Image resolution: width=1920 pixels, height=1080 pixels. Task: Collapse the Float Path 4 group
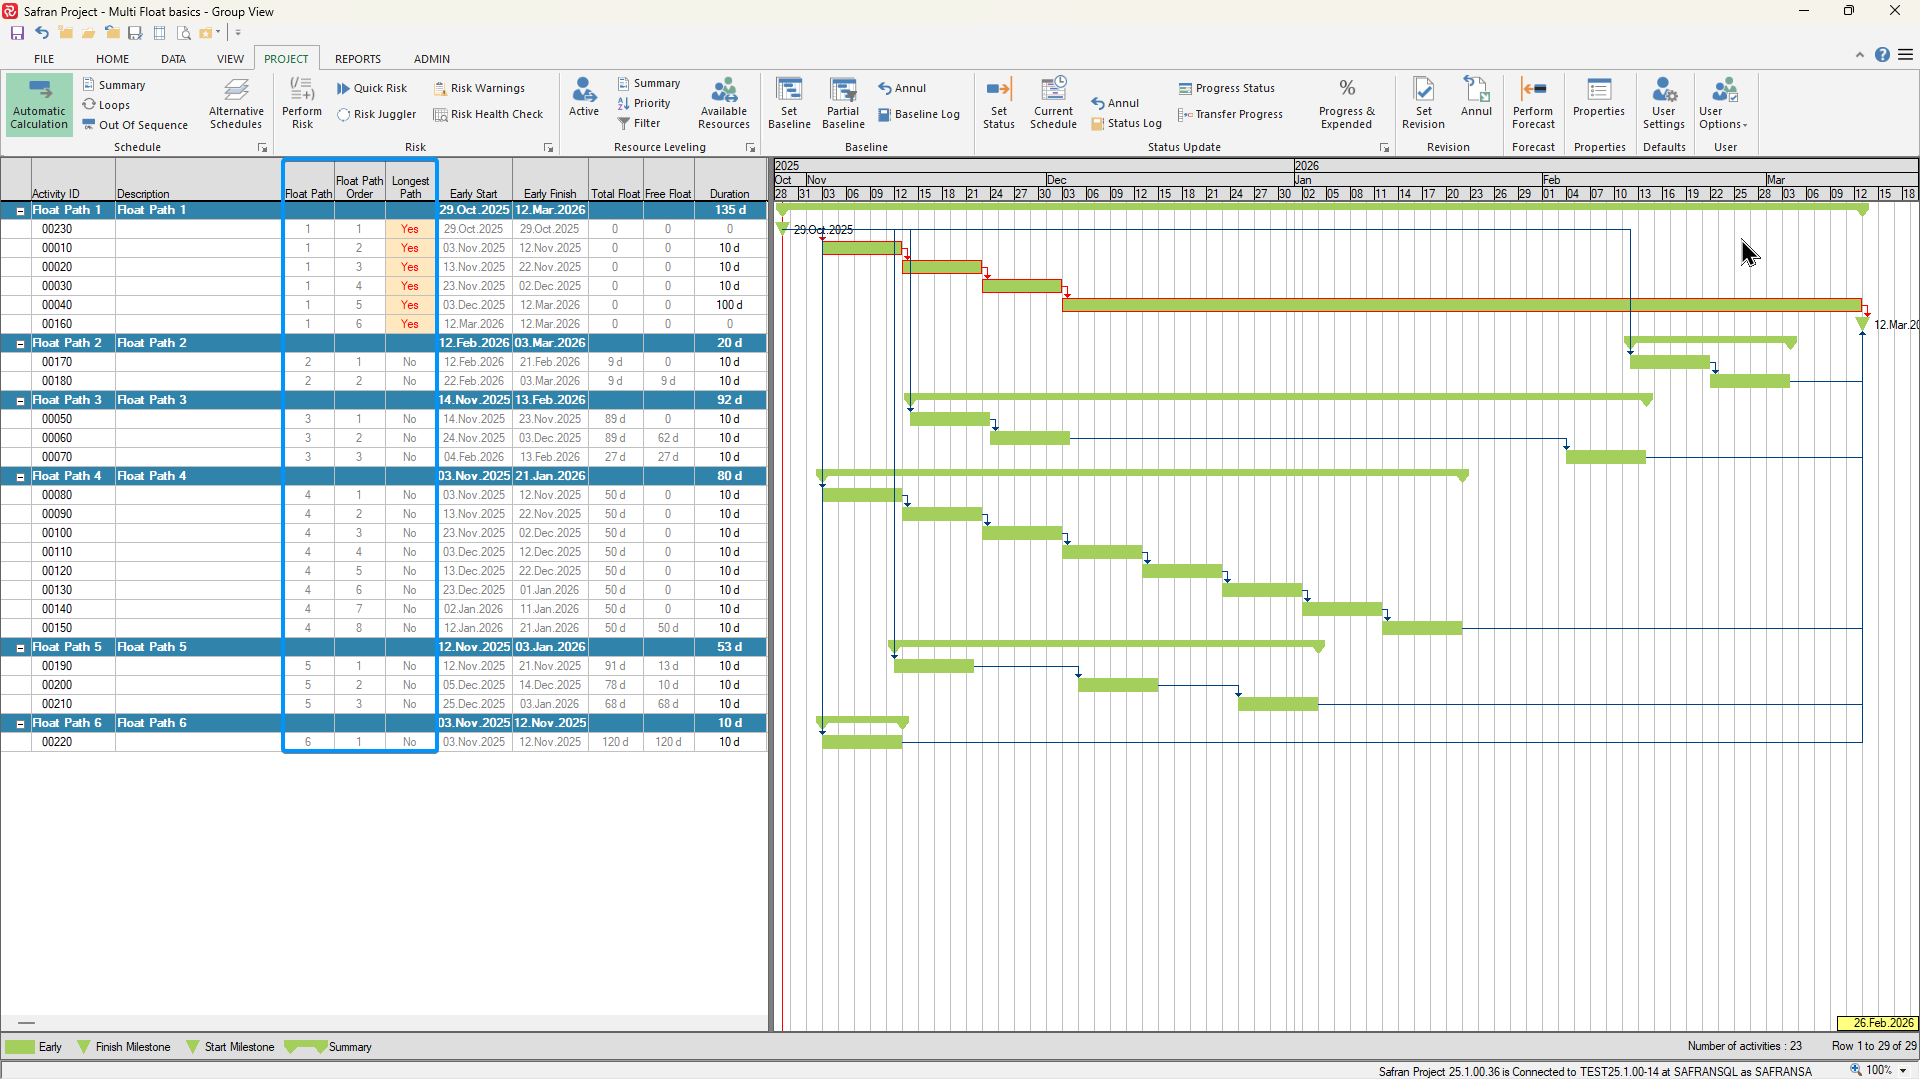click(20, 477)
